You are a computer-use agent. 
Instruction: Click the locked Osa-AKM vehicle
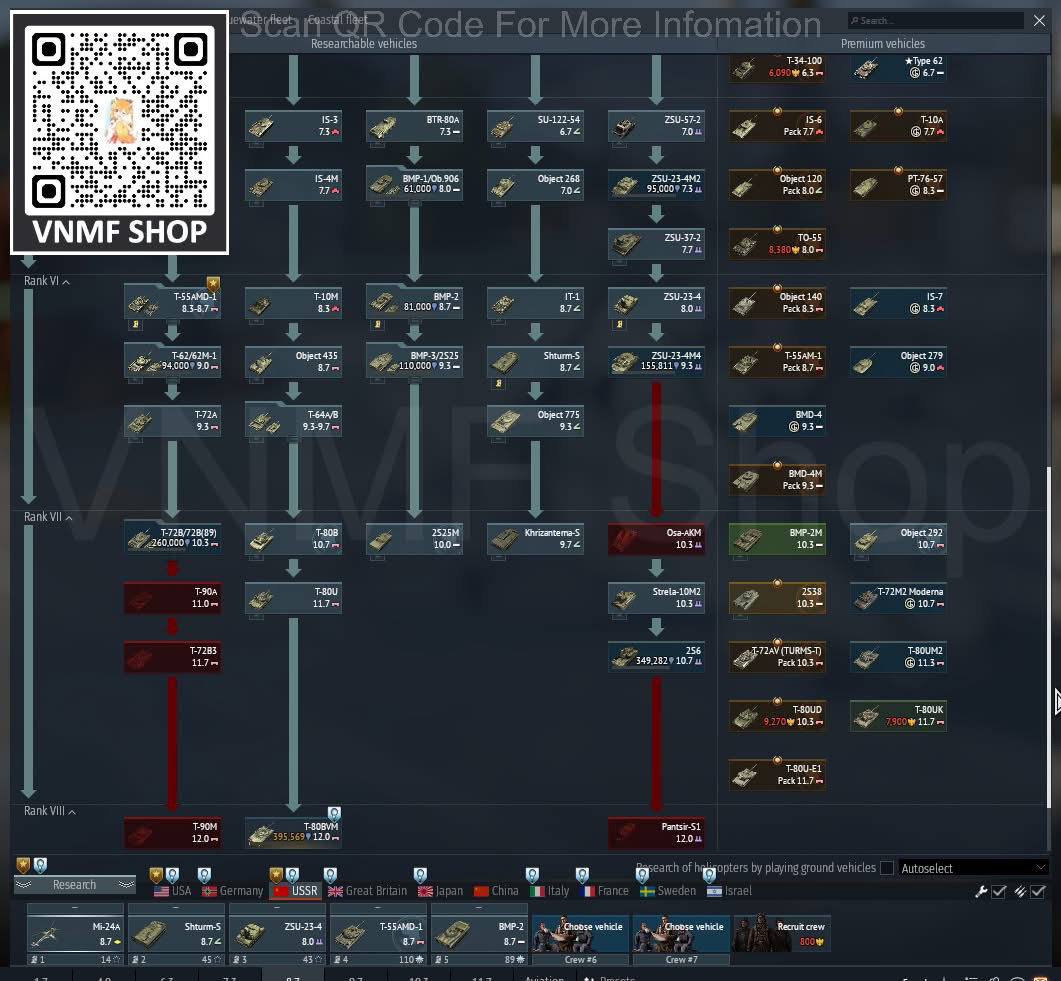tap(656, 539)
